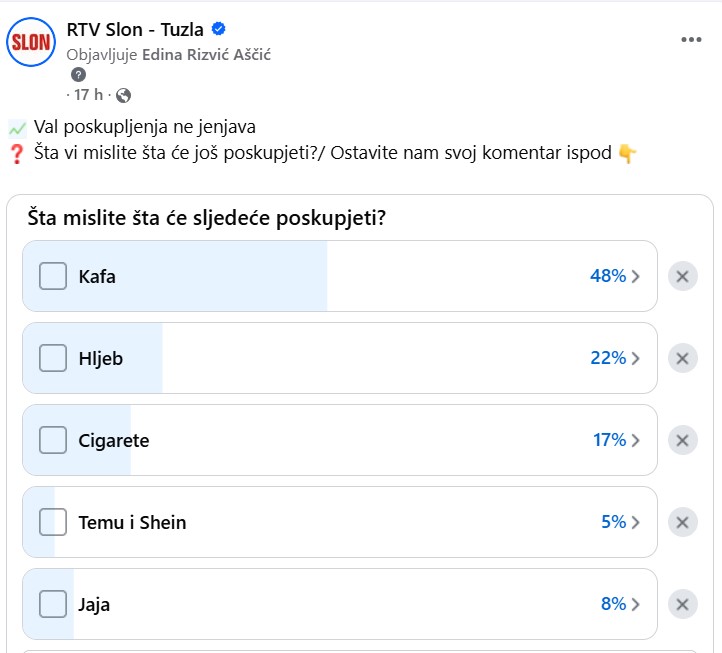Click the question mark help icon
The width and height of the screenshot is (722, 653).
pos(78,75)
